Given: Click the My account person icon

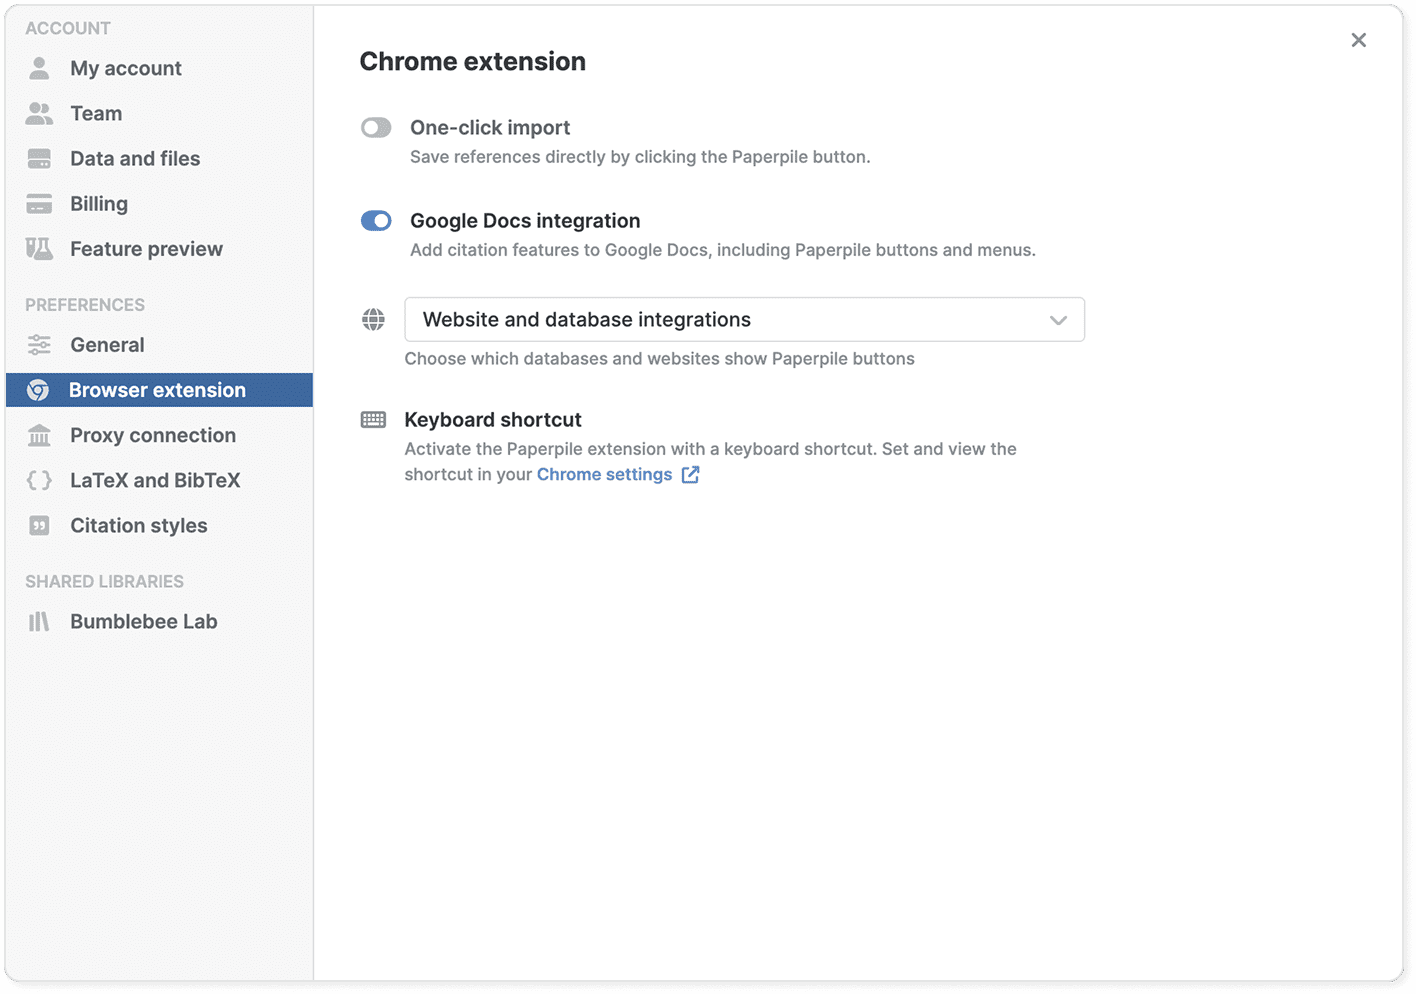Looking at the screenshot, I should [39, 68].
